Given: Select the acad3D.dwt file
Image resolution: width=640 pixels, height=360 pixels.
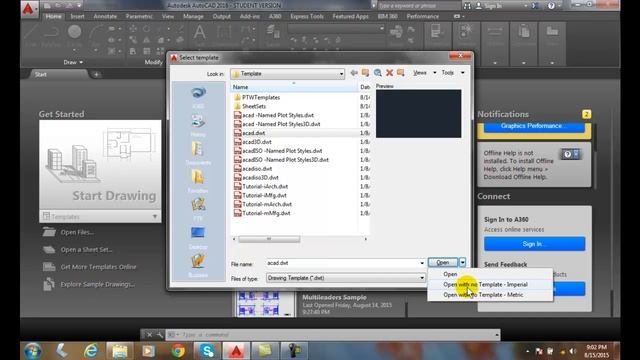Looking at the screenshot, I should point(257,142).
